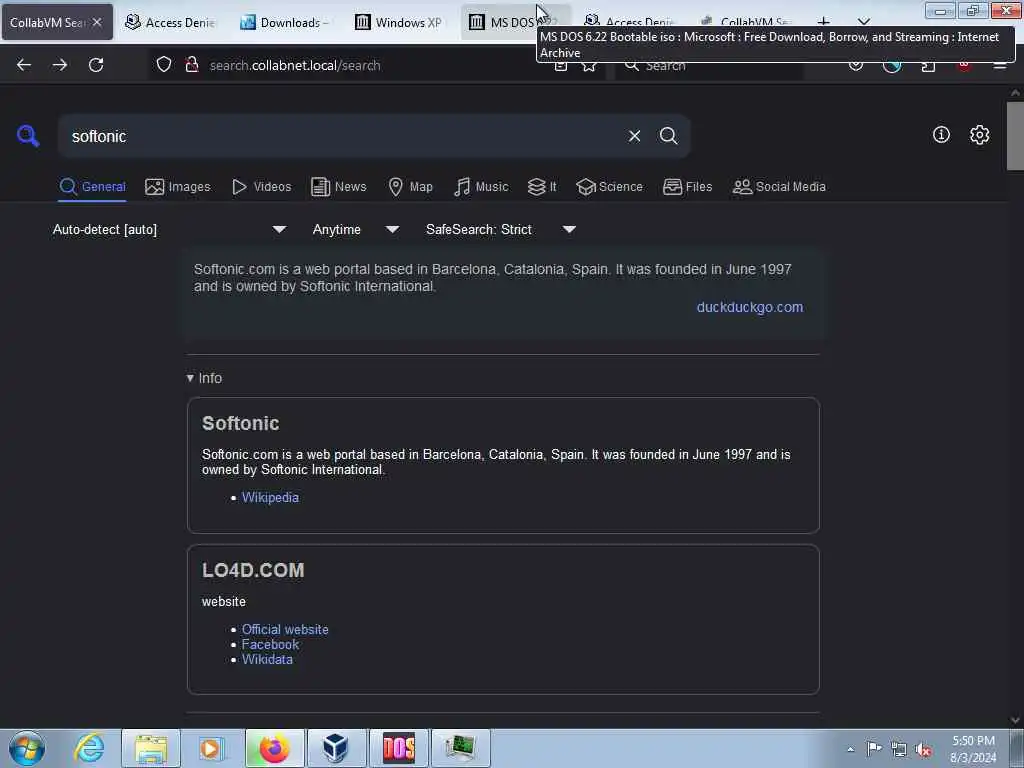Select the Music search category

click(x=481, y=187)
